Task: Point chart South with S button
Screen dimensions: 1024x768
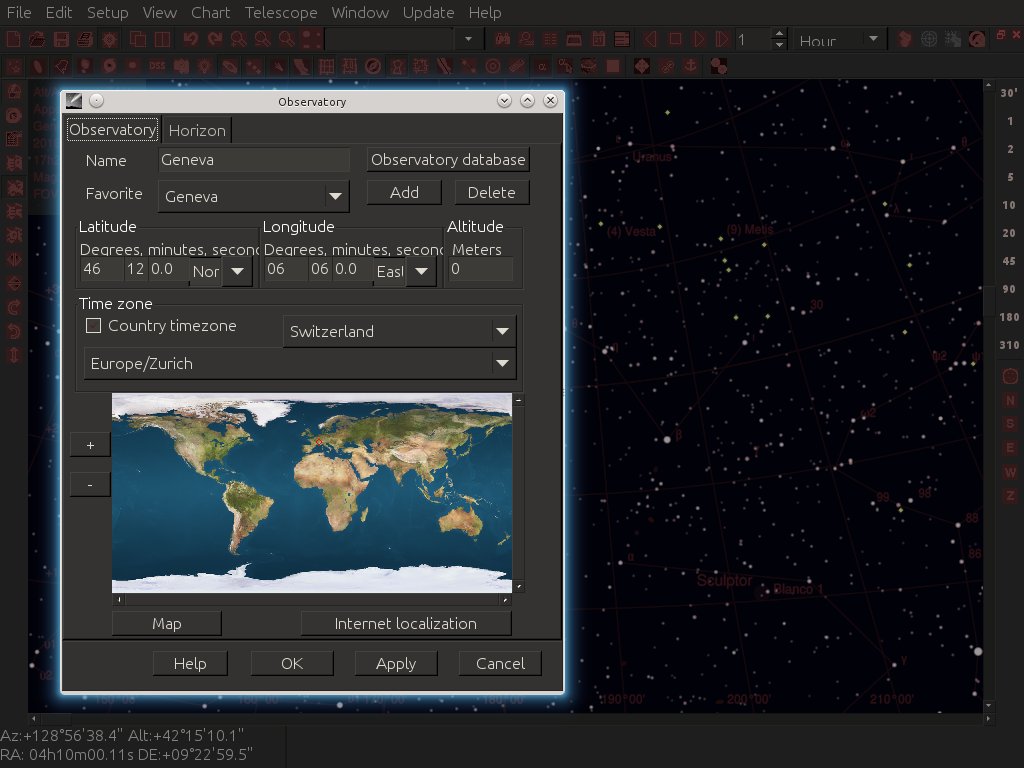Action: pyautogui.click(x=1010, y=424)
